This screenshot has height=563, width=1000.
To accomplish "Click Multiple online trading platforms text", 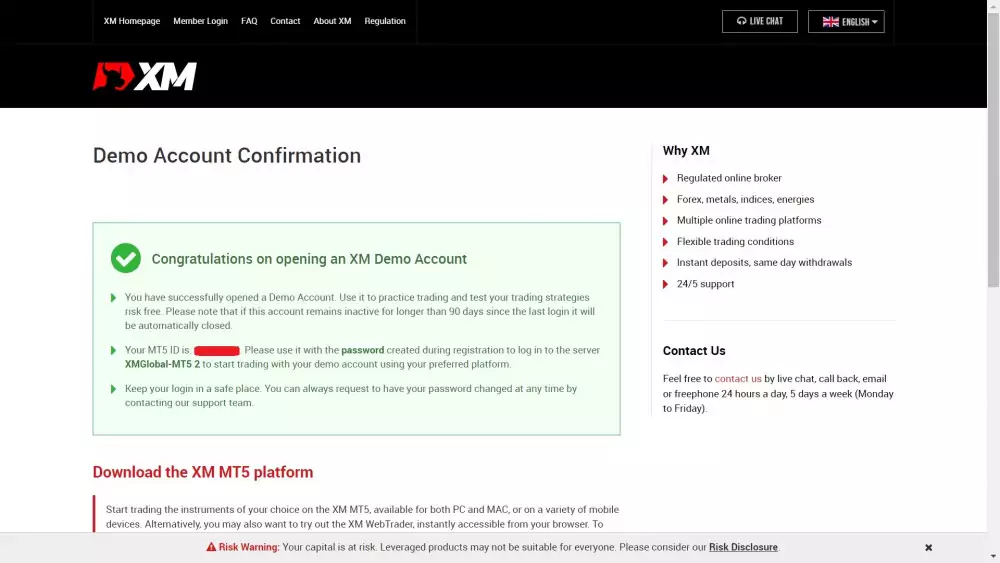I will 749,220.
